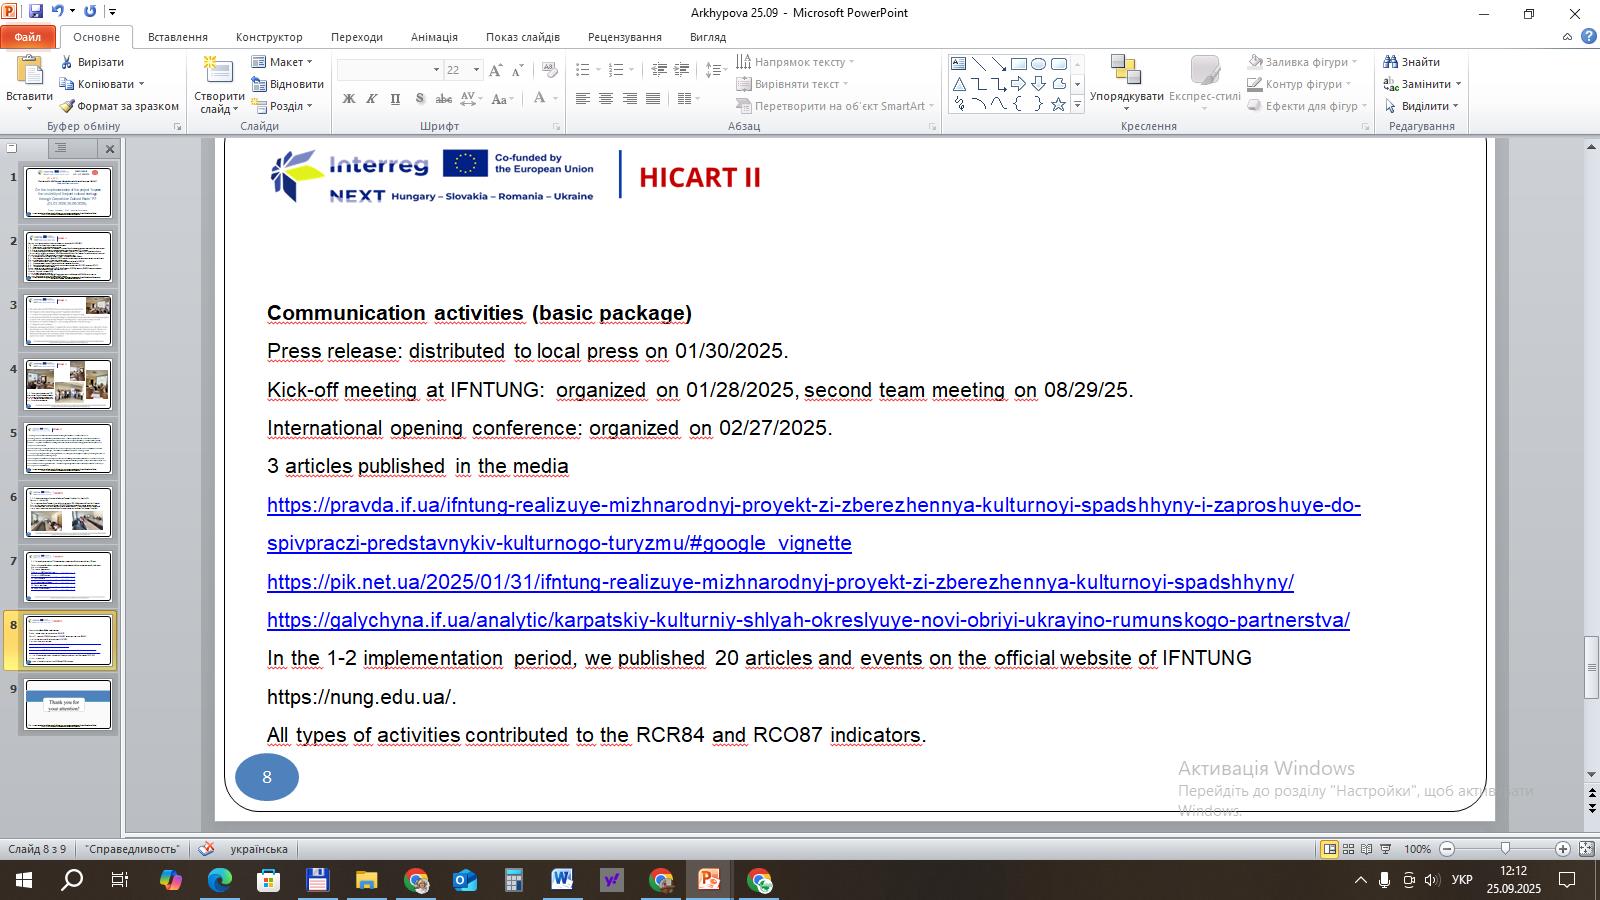Click the Cut scissors icon
Image resolution: width=1600 pixels, height=900 pixels.
tap(67, 62)
